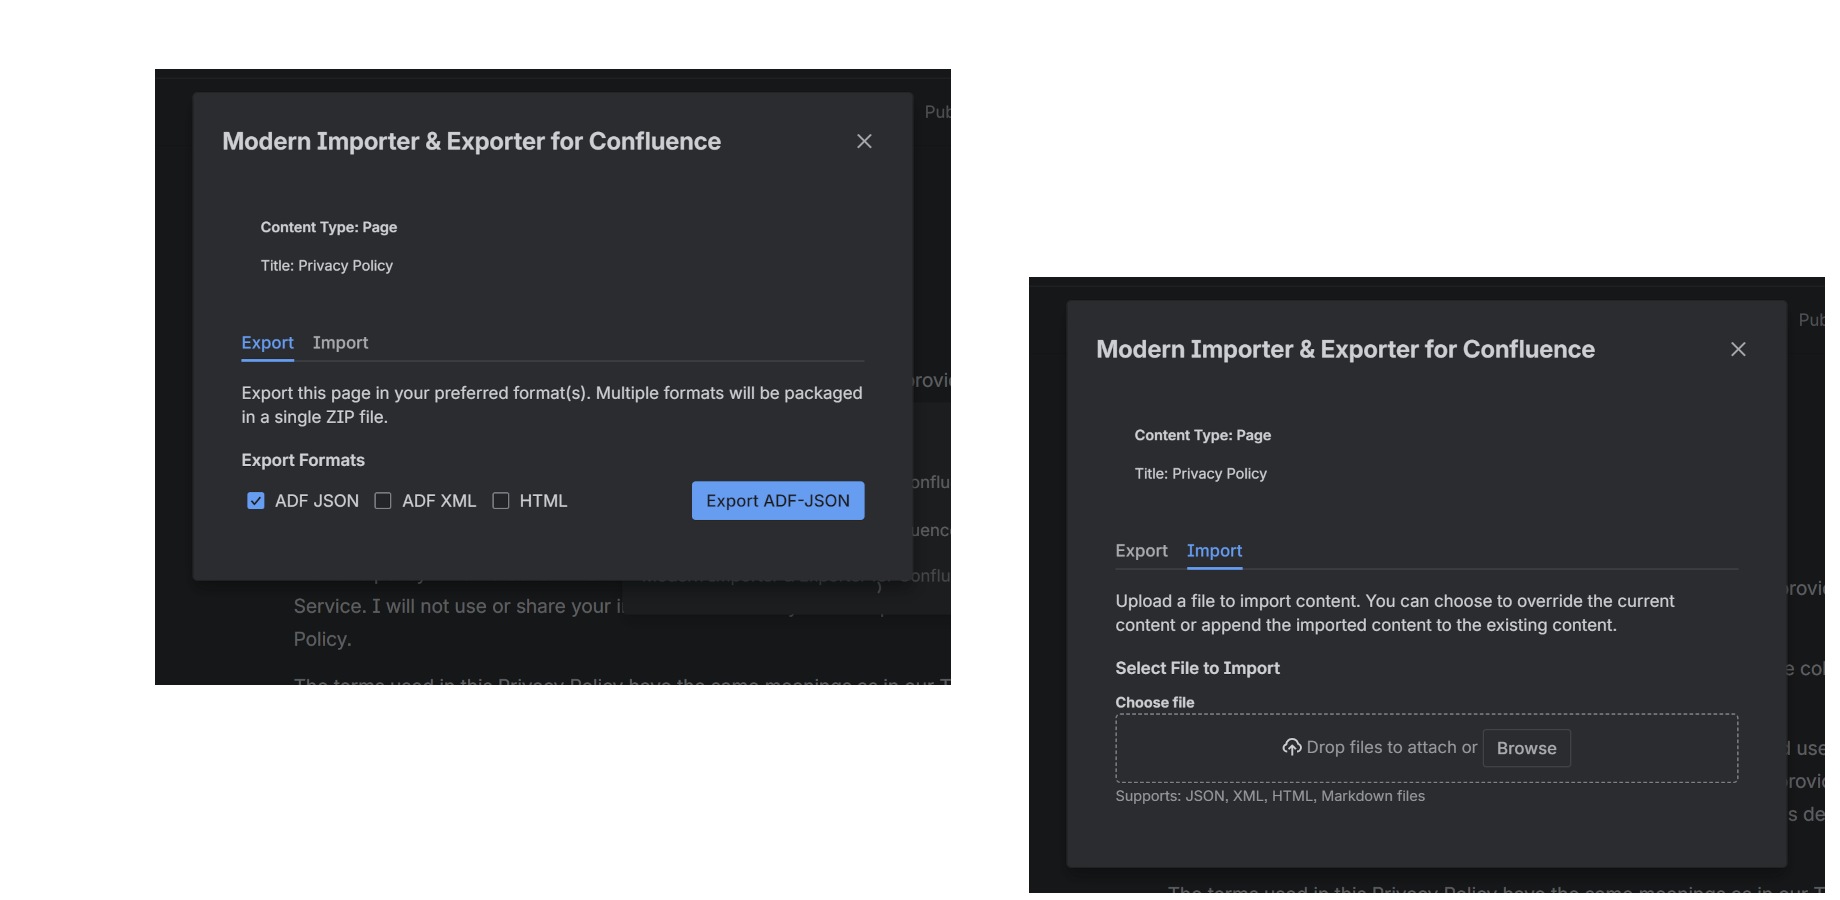Click the Select File to Import heading
The image size is (1840, 900).
pyautogui.click(x=1197, y=667)
